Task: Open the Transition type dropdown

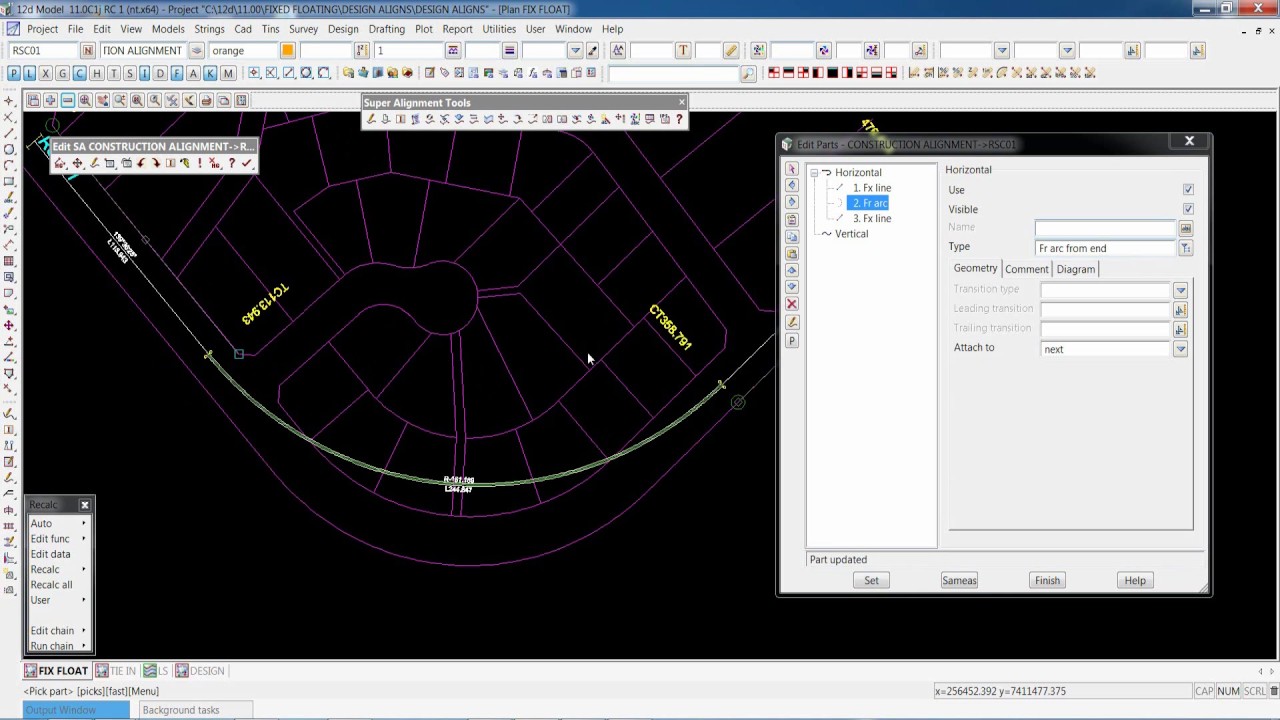Action: 1180,290
